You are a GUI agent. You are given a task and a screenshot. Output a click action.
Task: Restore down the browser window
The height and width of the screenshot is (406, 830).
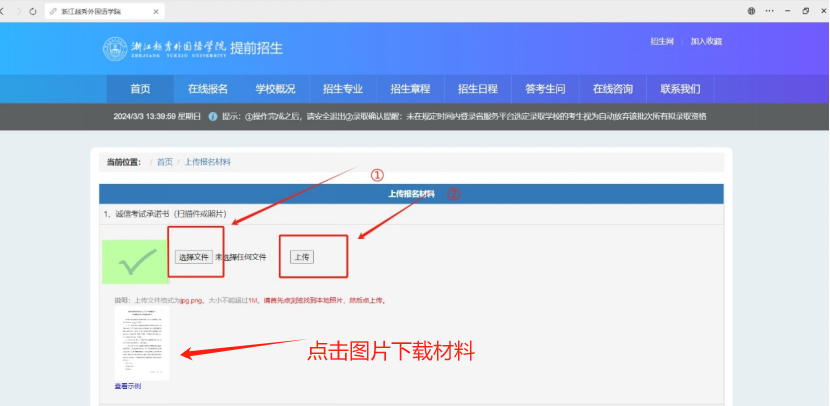[x=805, y=11]
